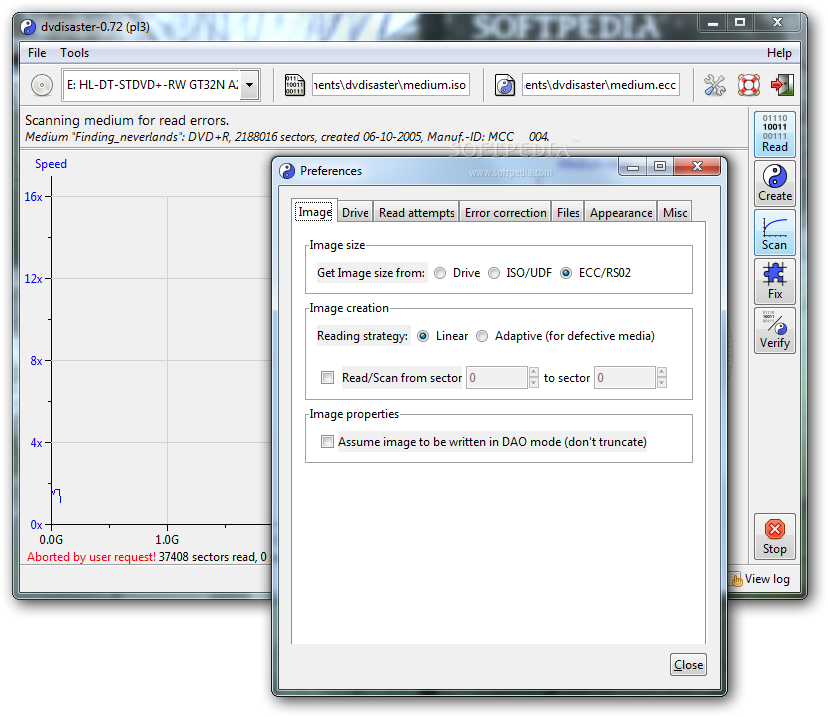Select Drive as image size source
Viewport: 828px width, 717px height.
440,273
